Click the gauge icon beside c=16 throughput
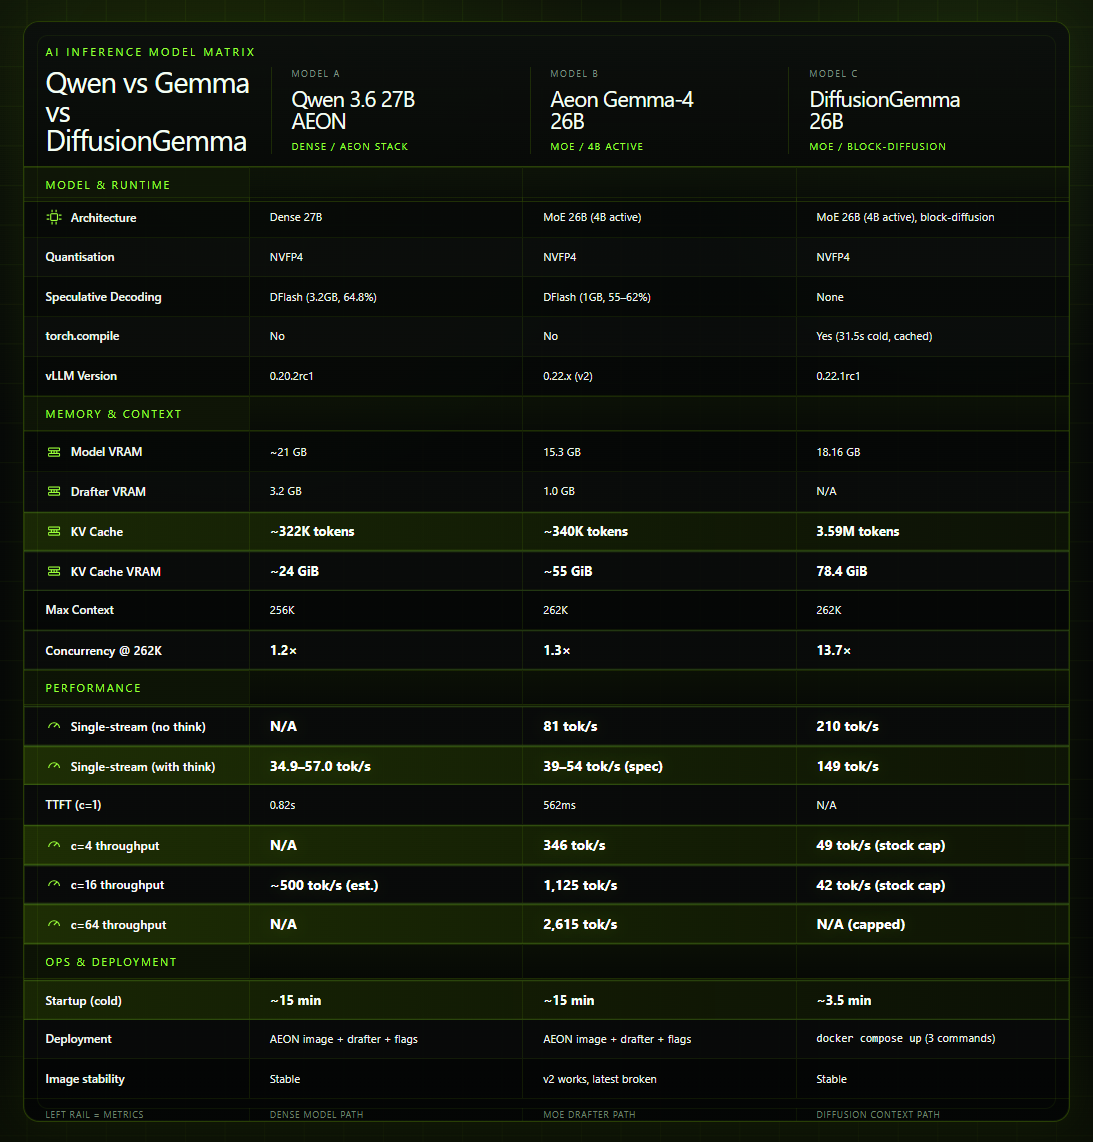This screenshot has width=1093, height=1142. 54,885
